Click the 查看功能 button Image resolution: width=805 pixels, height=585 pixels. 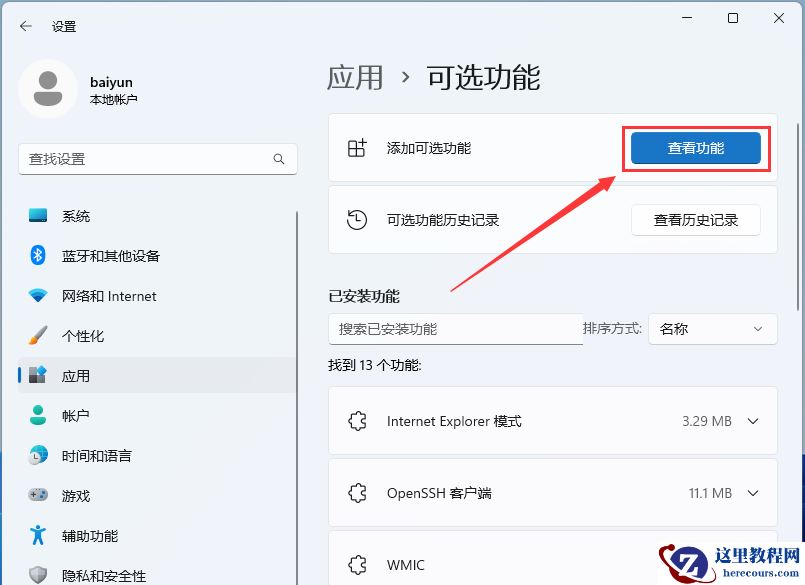(x=696, y=146)
